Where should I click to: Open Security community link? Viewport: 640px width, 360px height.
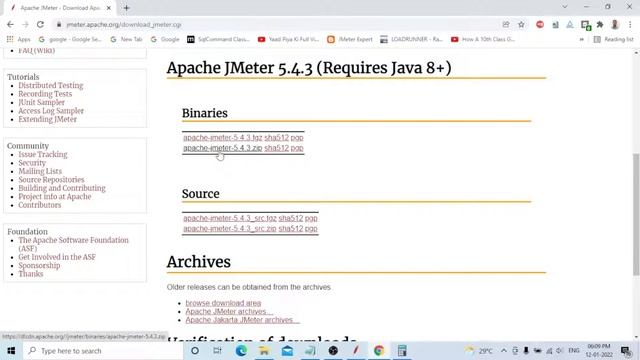point(32,163)
